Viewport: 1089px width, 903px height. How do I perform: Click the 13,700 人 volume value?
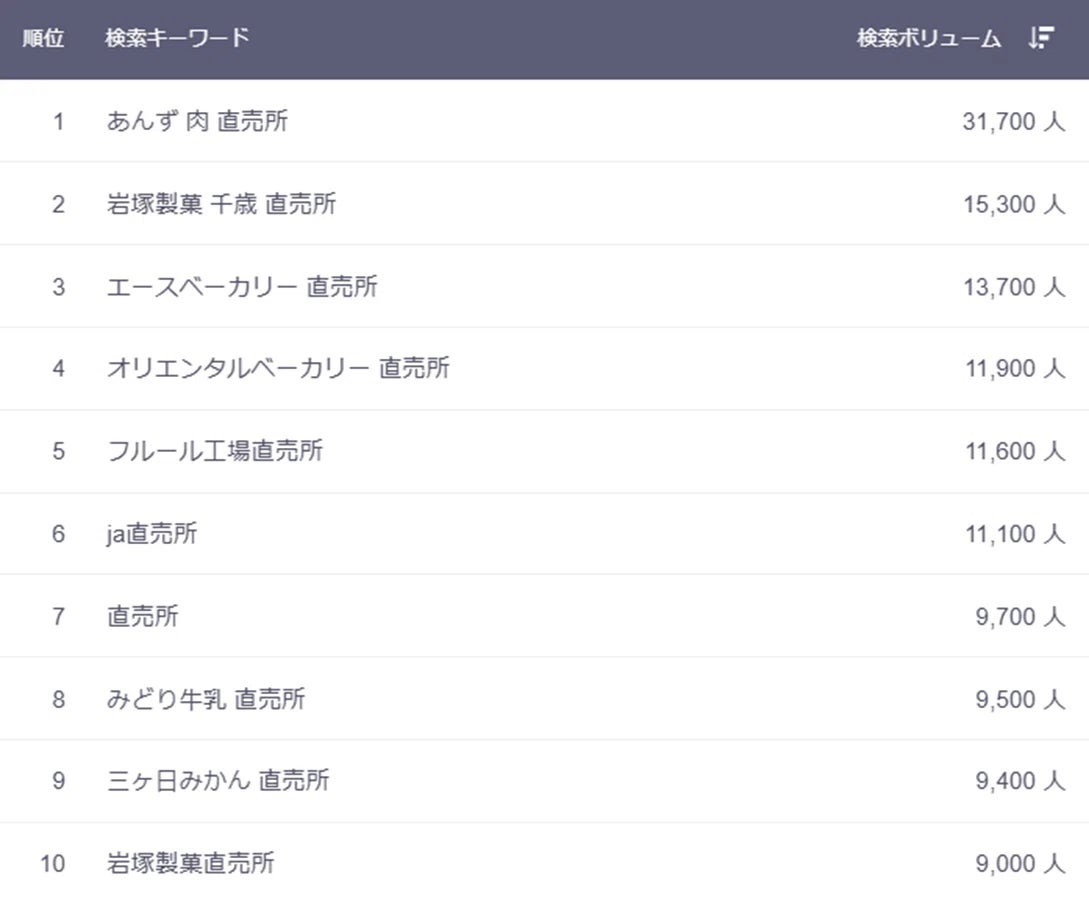point(1013,287)
